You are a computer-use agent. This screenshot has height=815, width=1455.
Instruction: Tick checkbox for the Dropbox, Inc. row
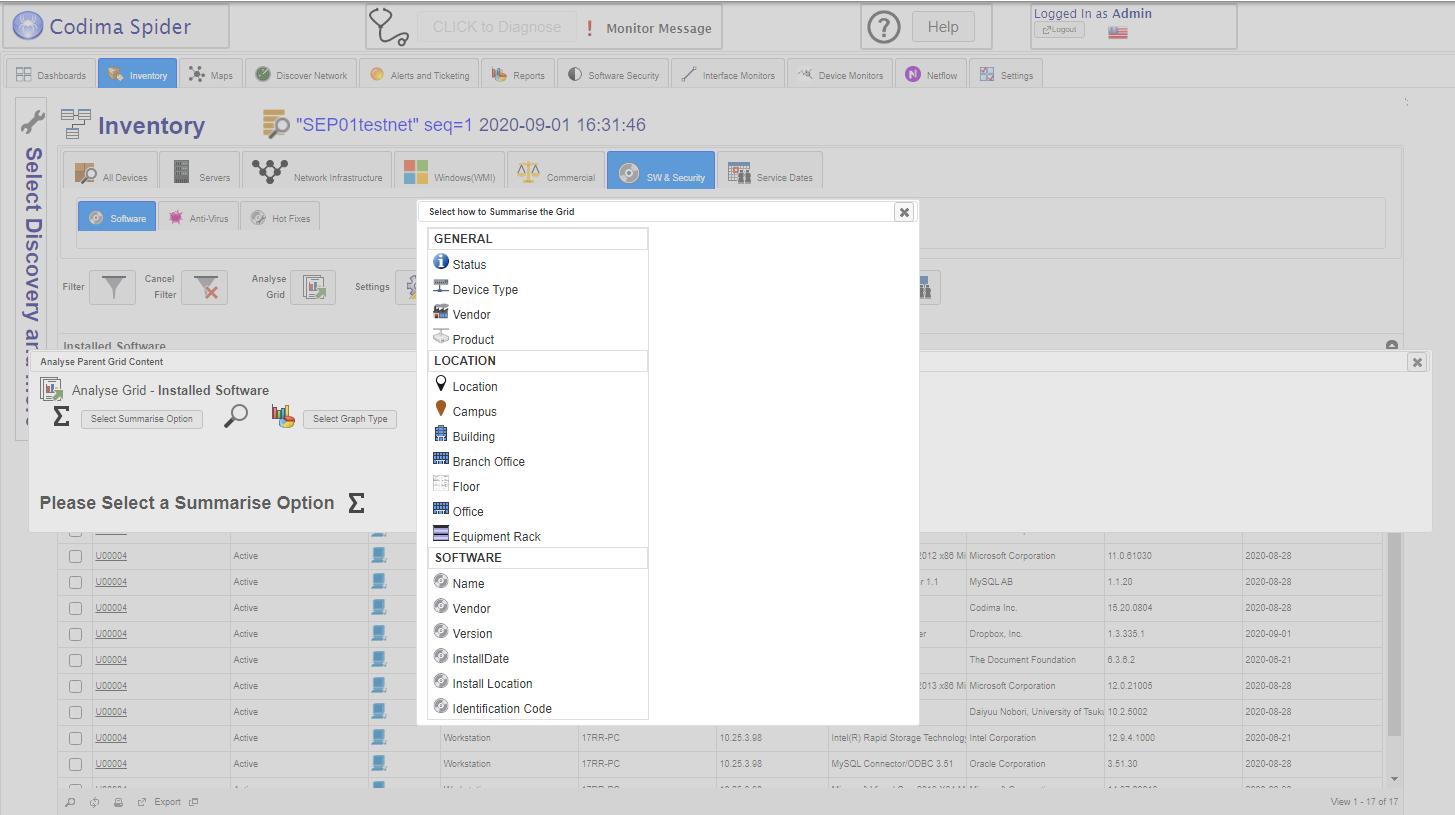tap(75, 634)
